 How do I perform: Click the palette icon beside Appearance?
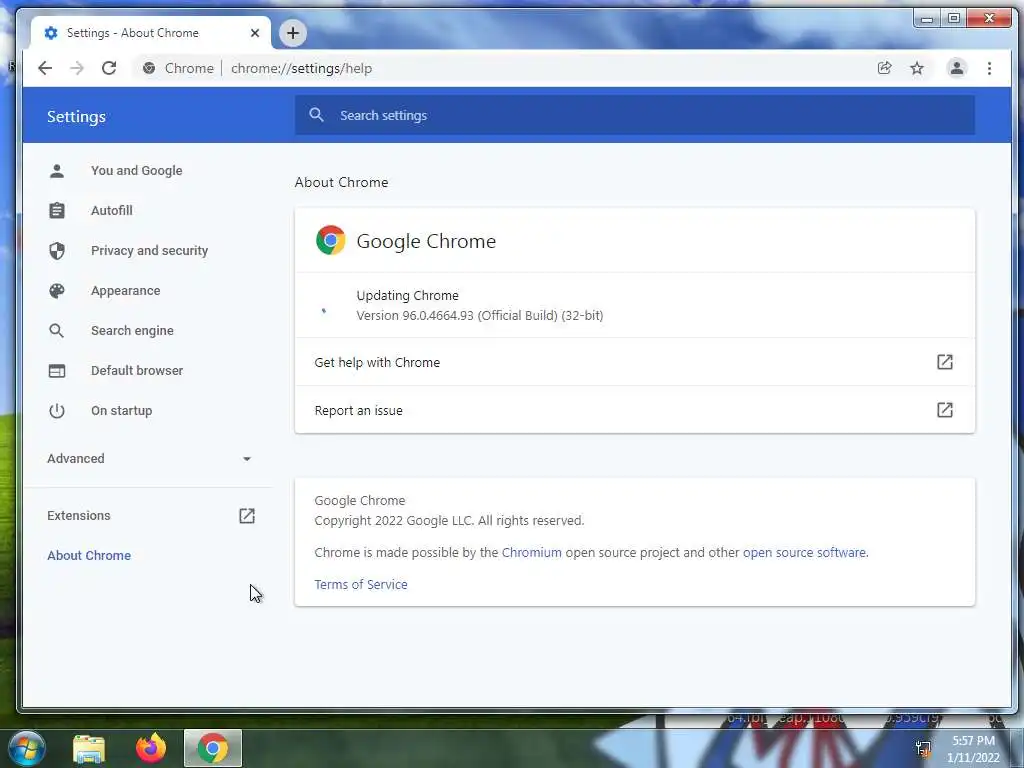(x=57, y=291)
